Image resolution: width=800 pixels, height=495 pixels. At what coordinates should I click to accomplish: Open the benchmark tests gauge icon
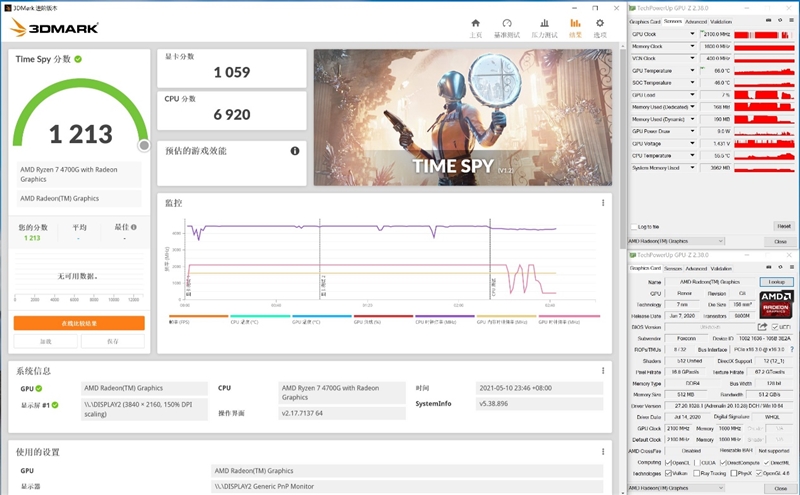point(507,25)
